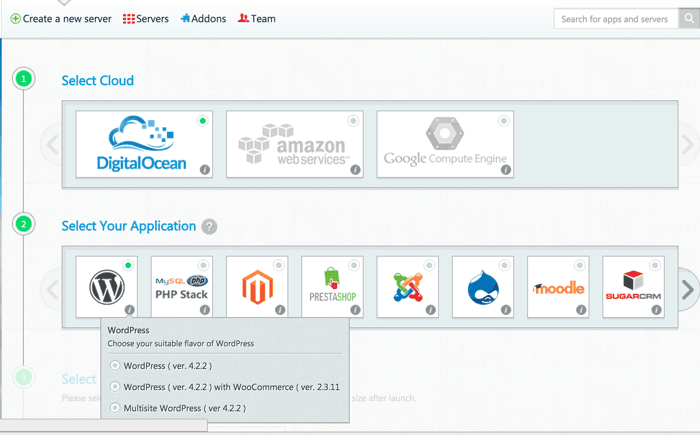Image resolution: width=700 pixels, height=435 pixels.
Task: Click Create a new server link
Action: (61, 19)
